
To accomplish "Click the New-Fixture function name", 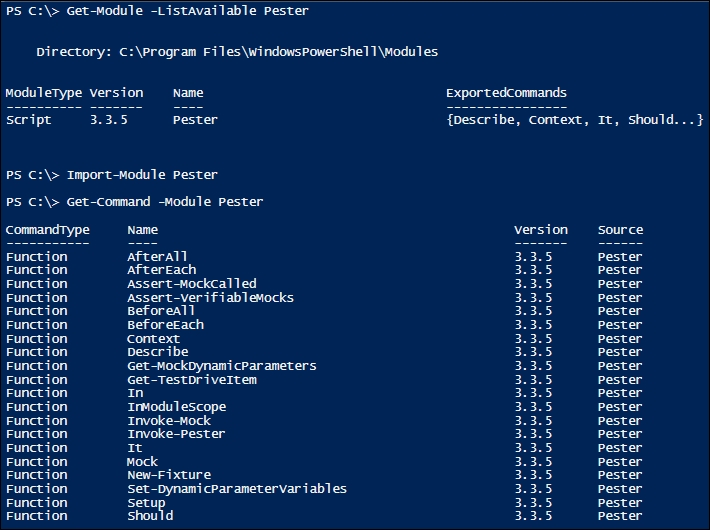I will point(169,475).
